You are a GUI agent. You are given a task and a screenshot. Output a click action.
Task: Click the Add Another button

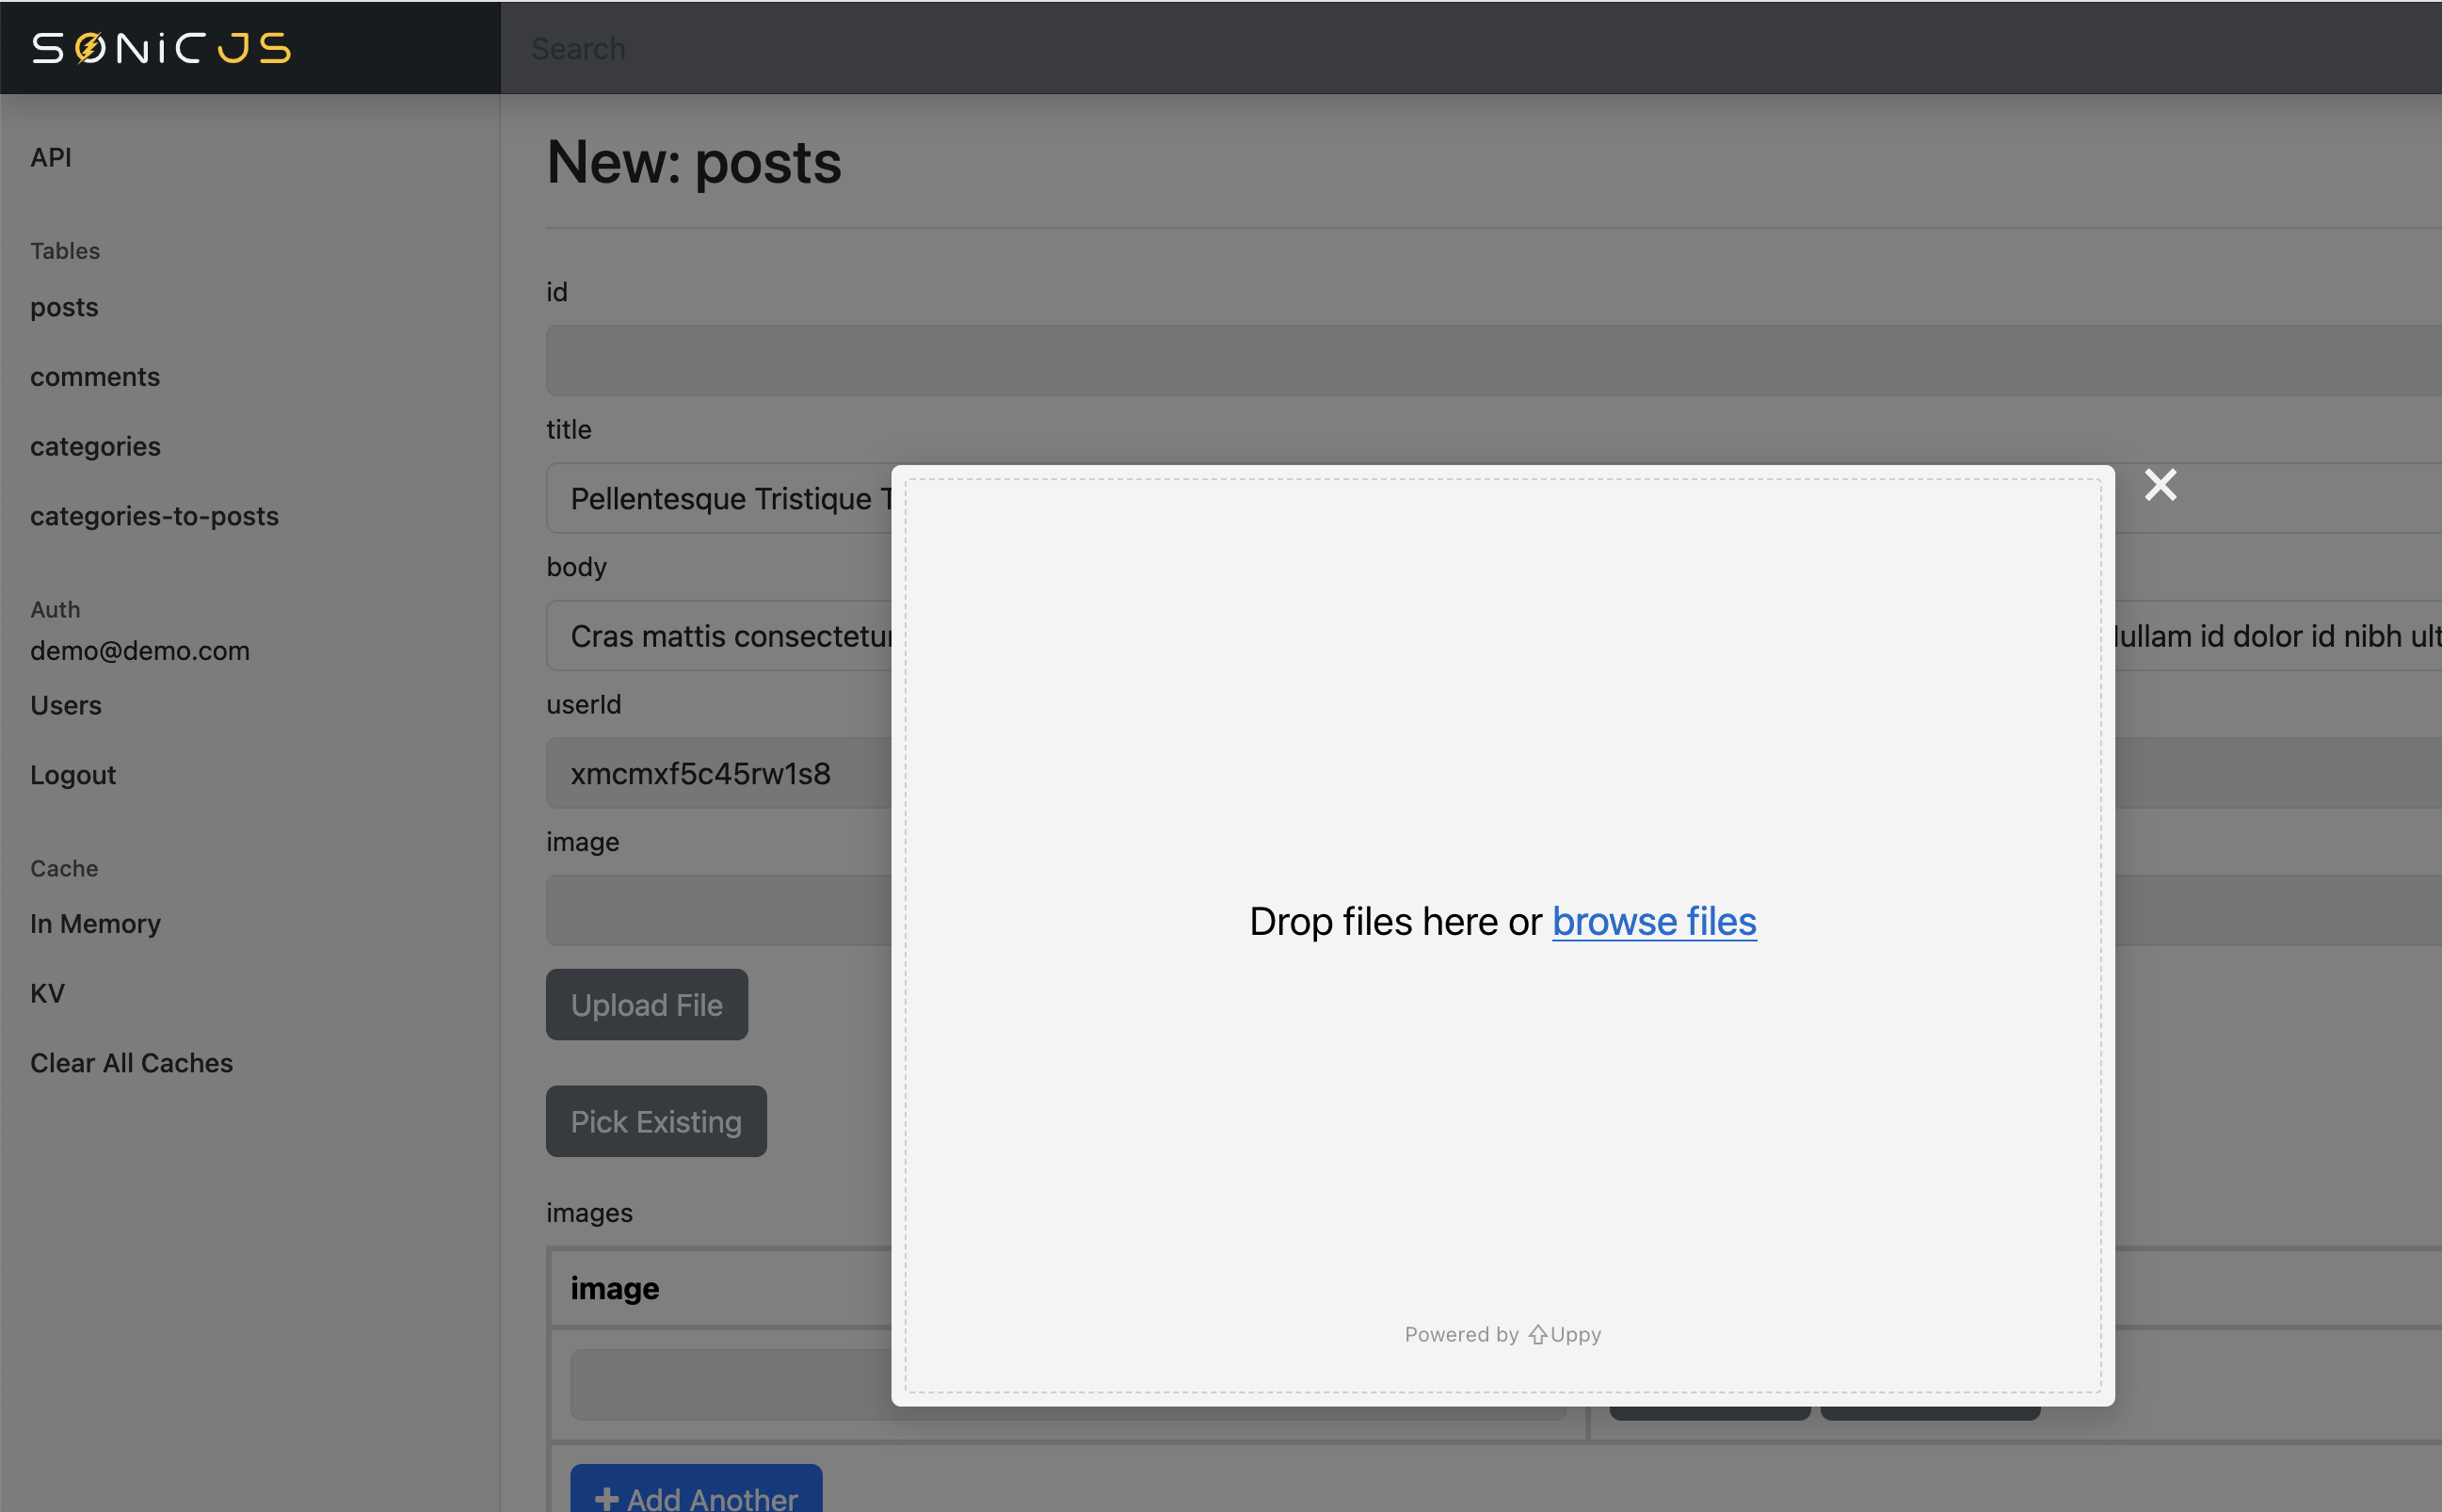point(694,1497)
